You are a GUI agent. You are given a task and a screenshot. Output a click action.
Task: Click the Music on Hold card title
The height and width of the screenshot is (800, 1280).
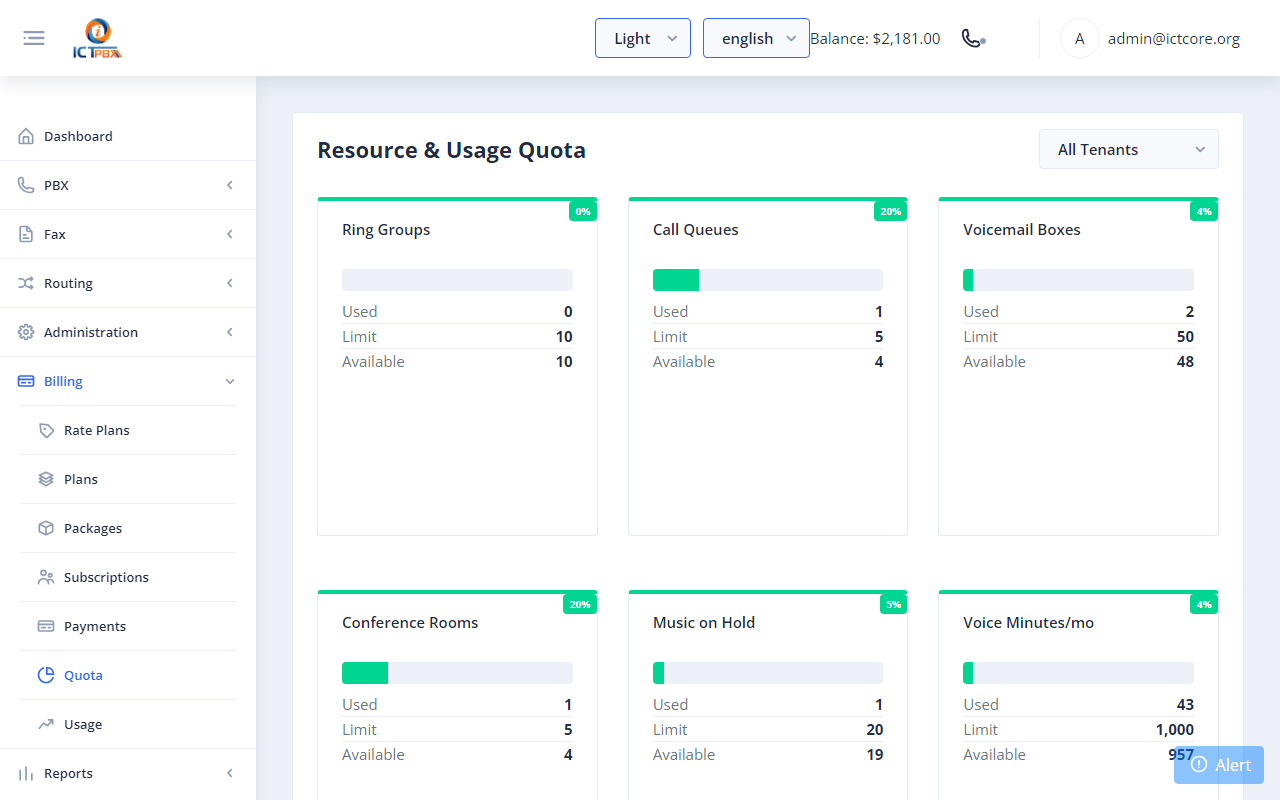pos(704,623)
